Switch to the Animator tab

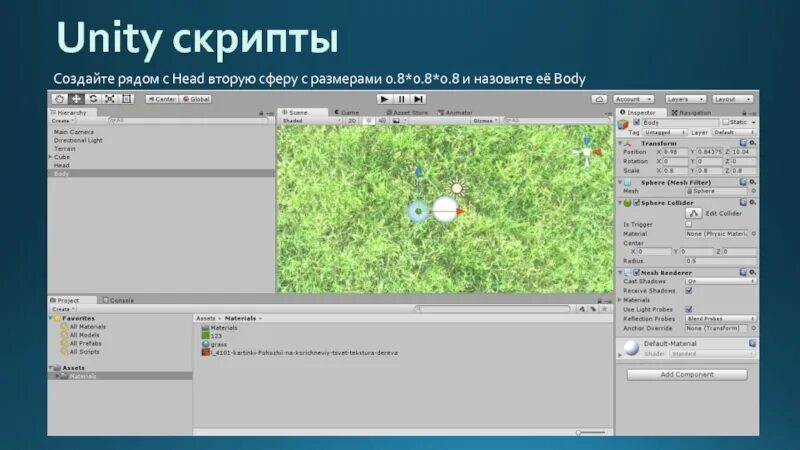pos(455,112)
